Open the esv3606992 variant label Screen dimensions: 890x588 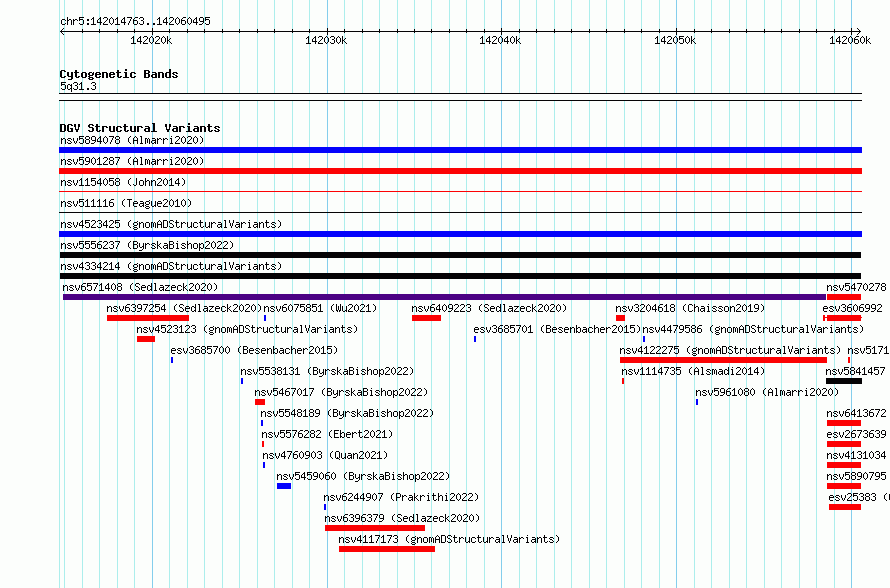point(853,308)
